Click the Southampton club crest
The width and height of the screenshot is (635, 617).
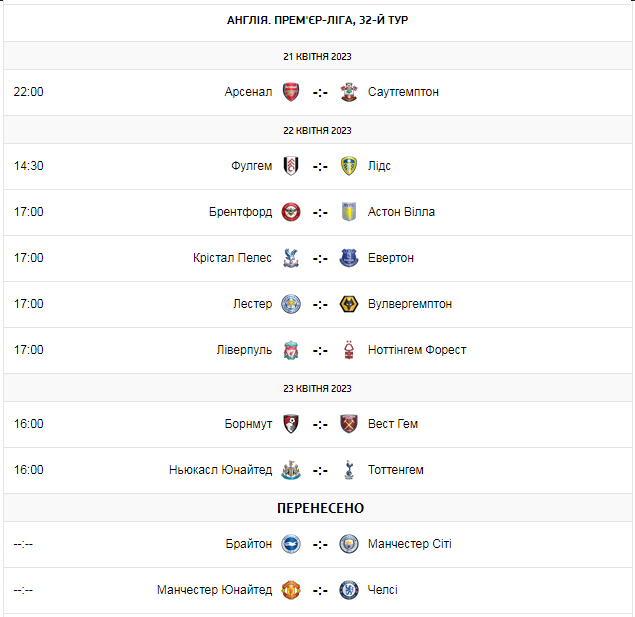349,92
